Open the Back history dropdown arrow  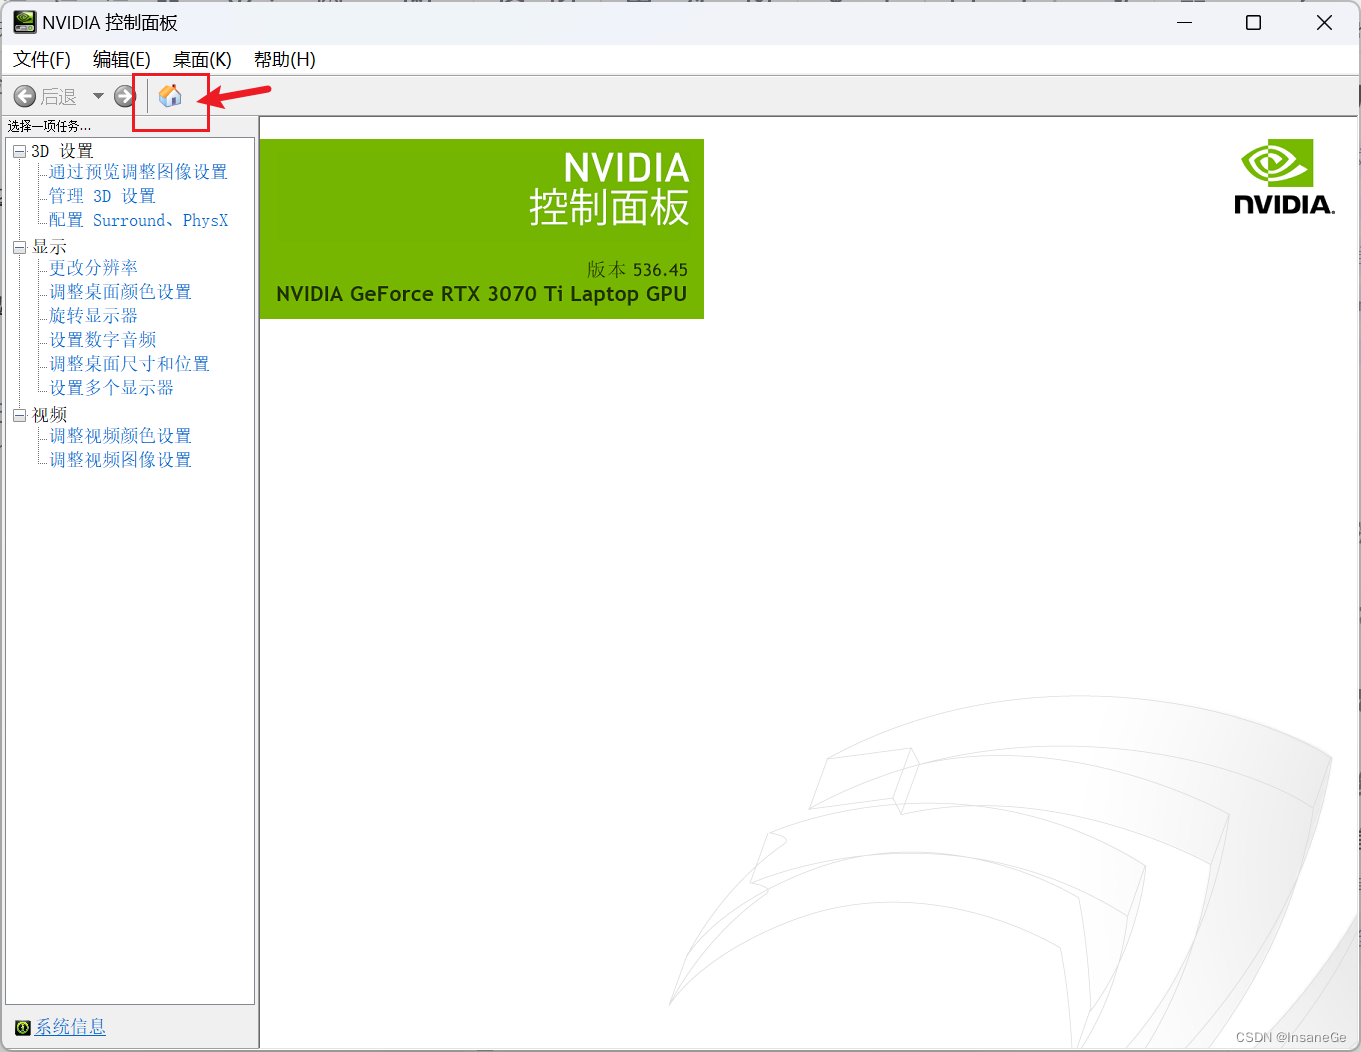98,96
